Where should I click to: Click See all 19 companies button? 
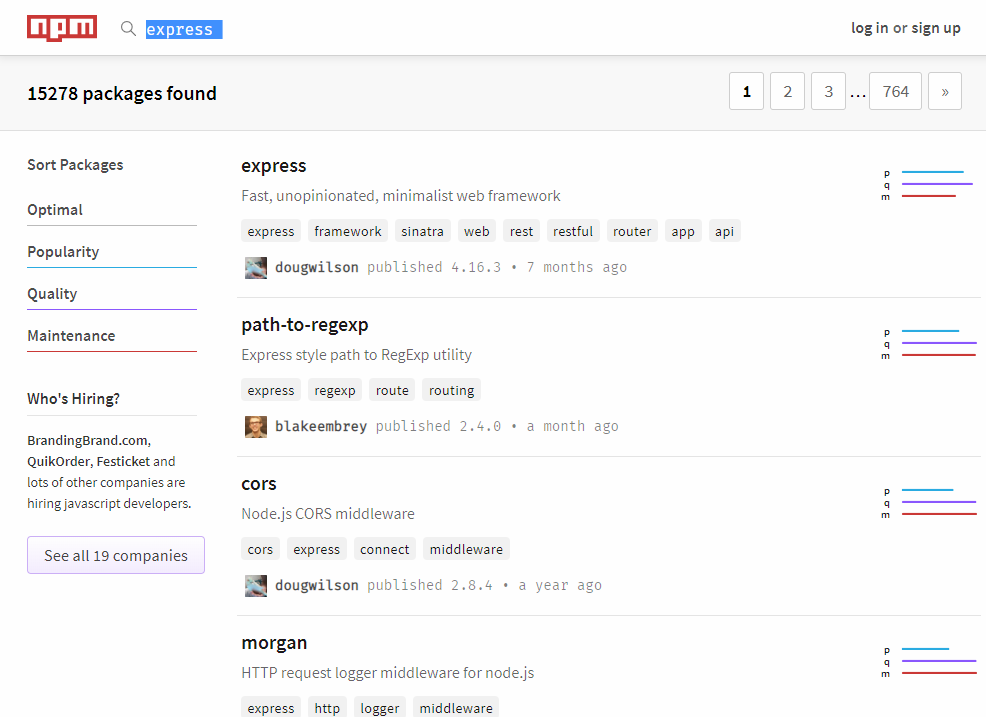pos(116,555)
